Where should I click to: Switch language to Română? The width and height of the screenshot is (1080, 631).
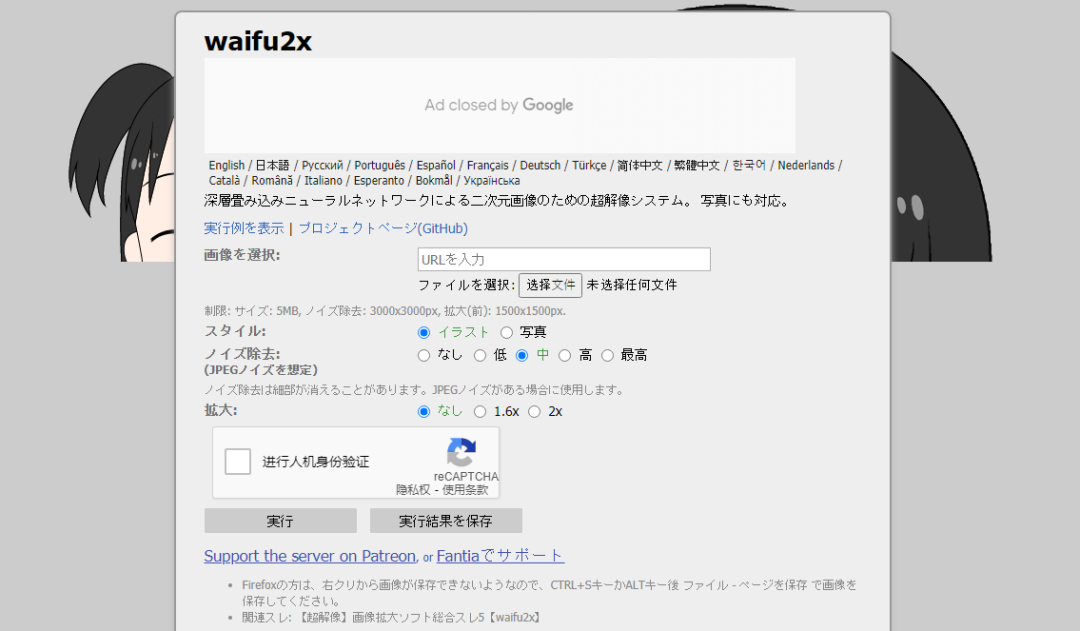(272, 180)
